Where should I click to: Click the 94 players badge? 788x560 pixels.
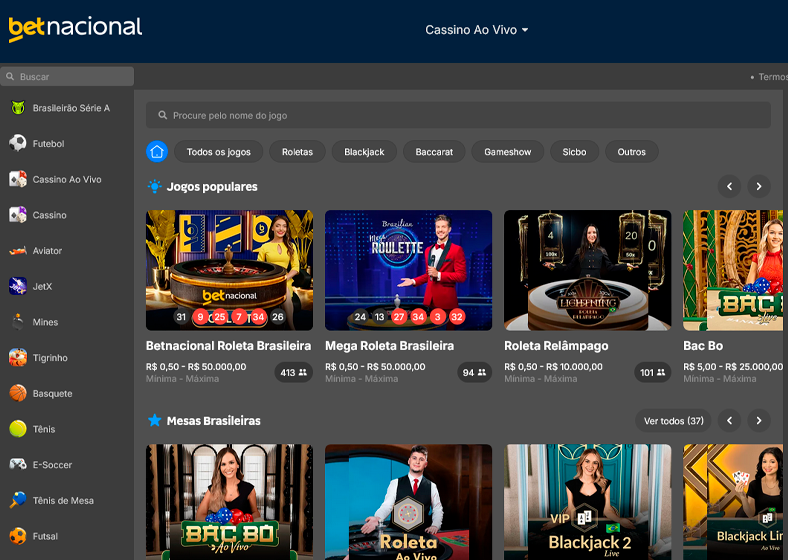[x=474, y=372]
